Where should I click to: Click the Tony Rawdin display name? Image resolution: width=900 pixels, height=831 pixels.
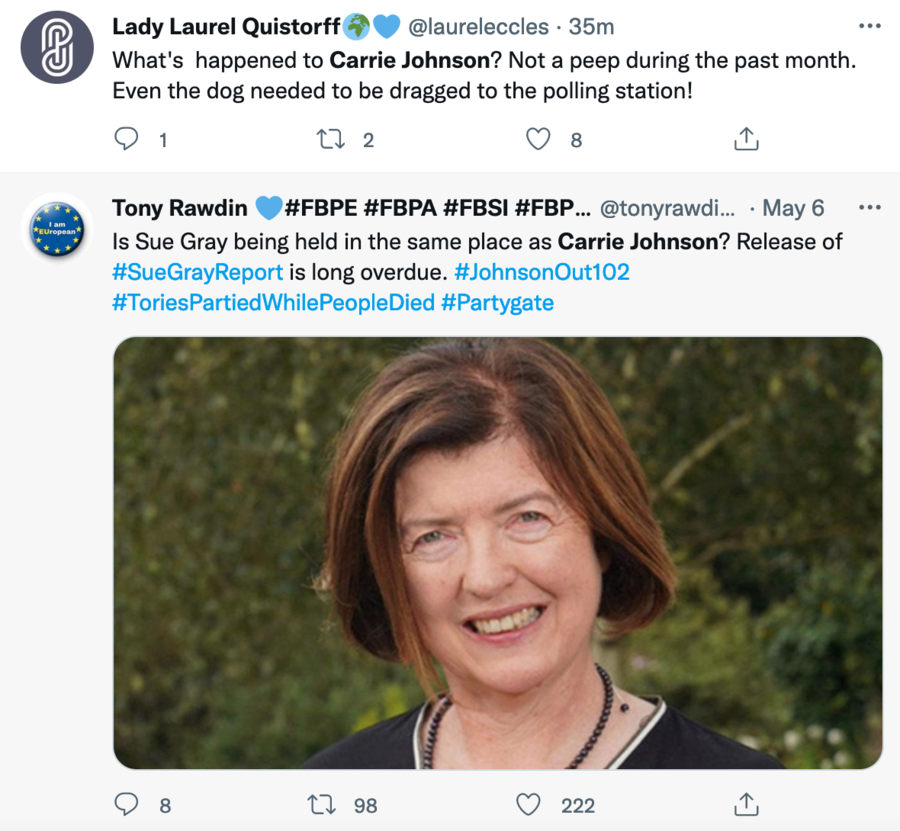[x=180, y=208]
